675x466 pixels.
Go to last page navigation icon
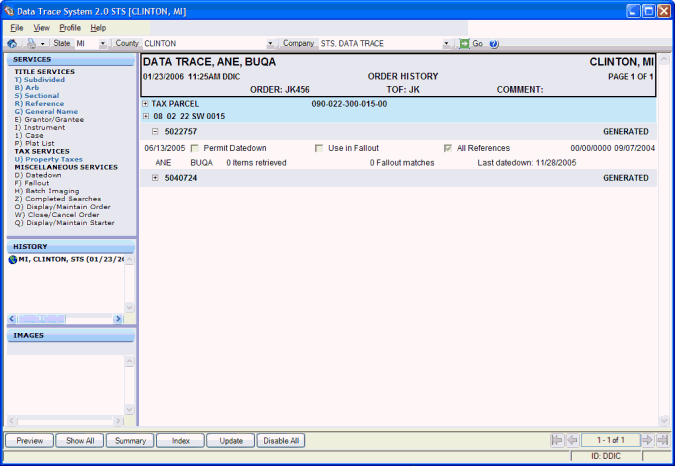click(663, 440)
